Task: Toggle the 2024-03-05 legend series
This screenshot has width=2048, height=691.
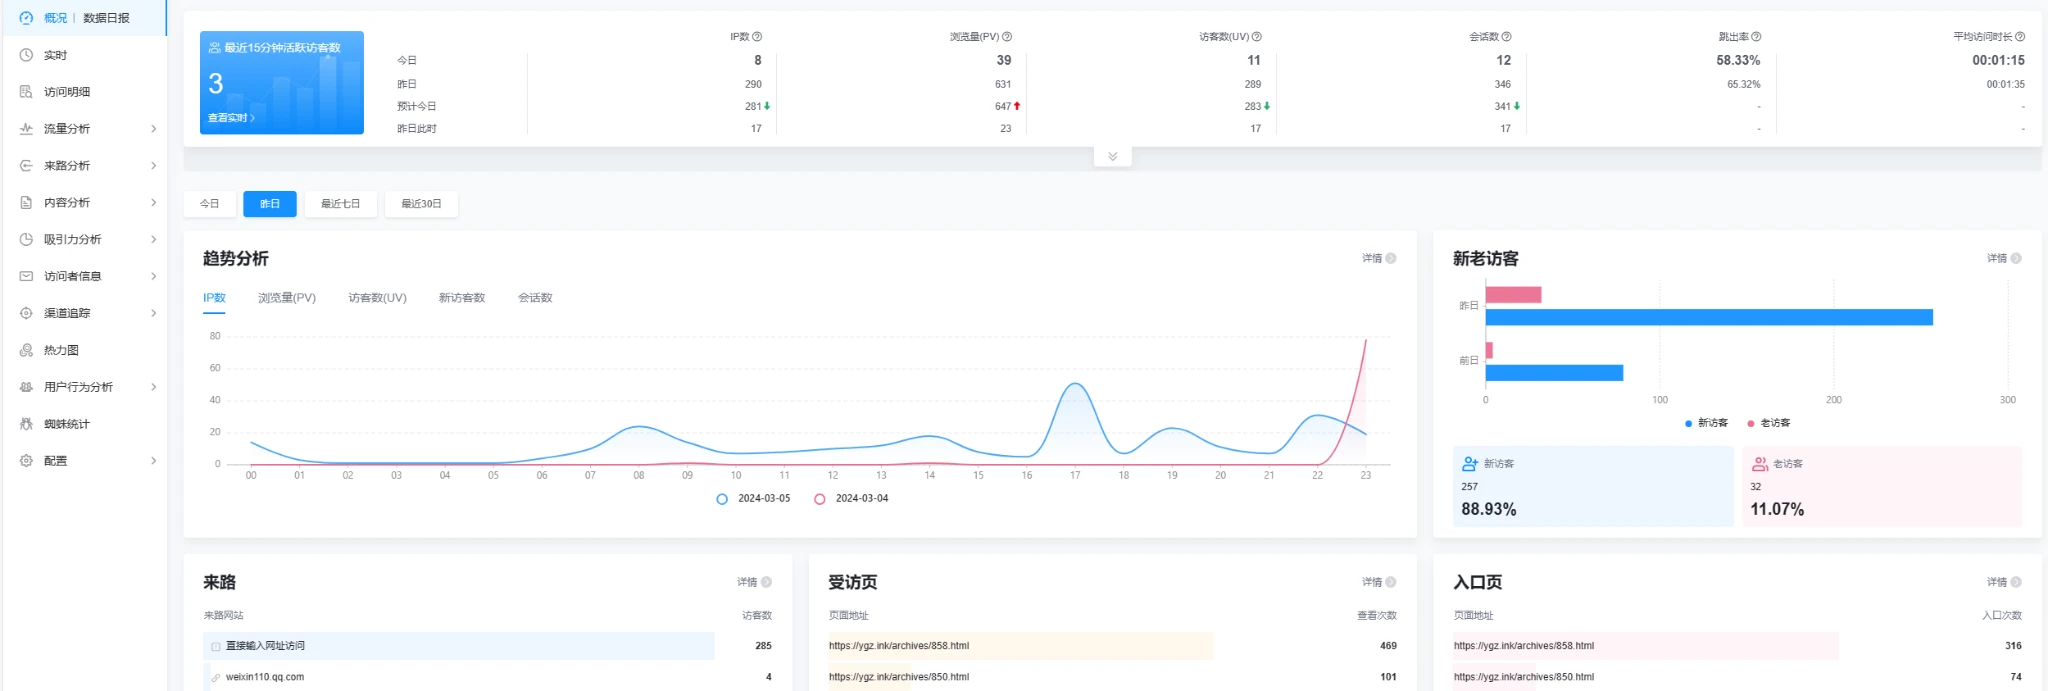Action: (753, 498)
